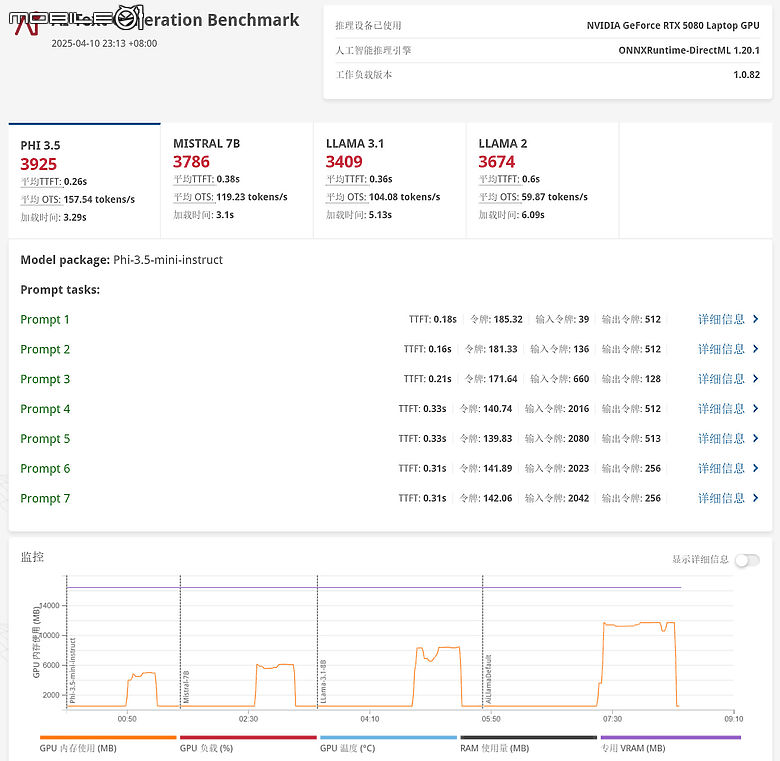780x761 pixels.
Task: Open Prompt 1 task
Action: pyautogui.click(x=45, y=319)
